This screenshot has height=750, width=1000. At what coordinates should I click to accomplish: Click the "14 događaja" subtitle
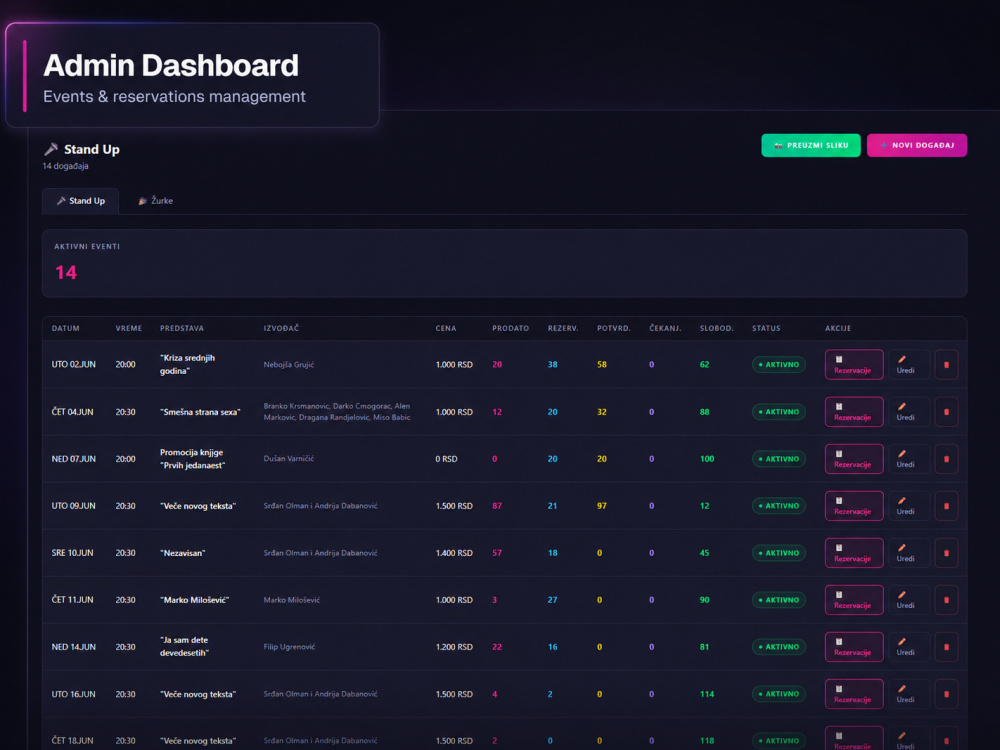click(x=66, y=166)
